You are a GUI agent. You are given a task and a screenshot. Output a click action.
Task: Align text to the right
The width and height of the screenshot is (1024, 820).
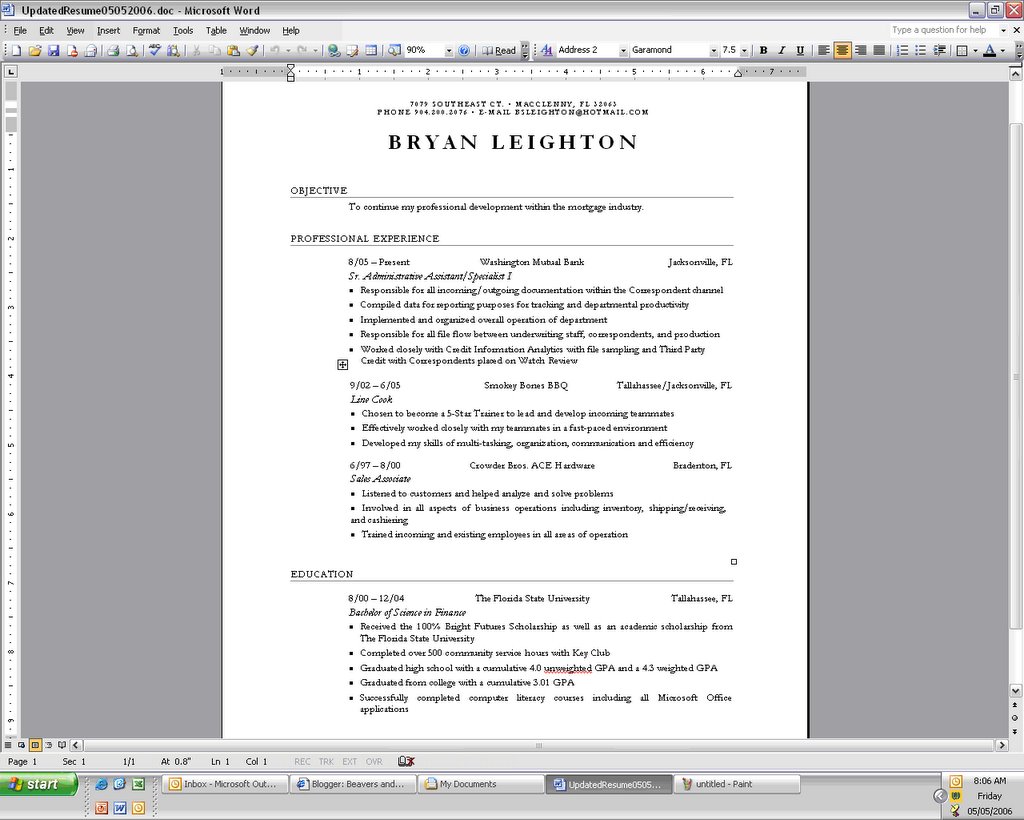861,50
